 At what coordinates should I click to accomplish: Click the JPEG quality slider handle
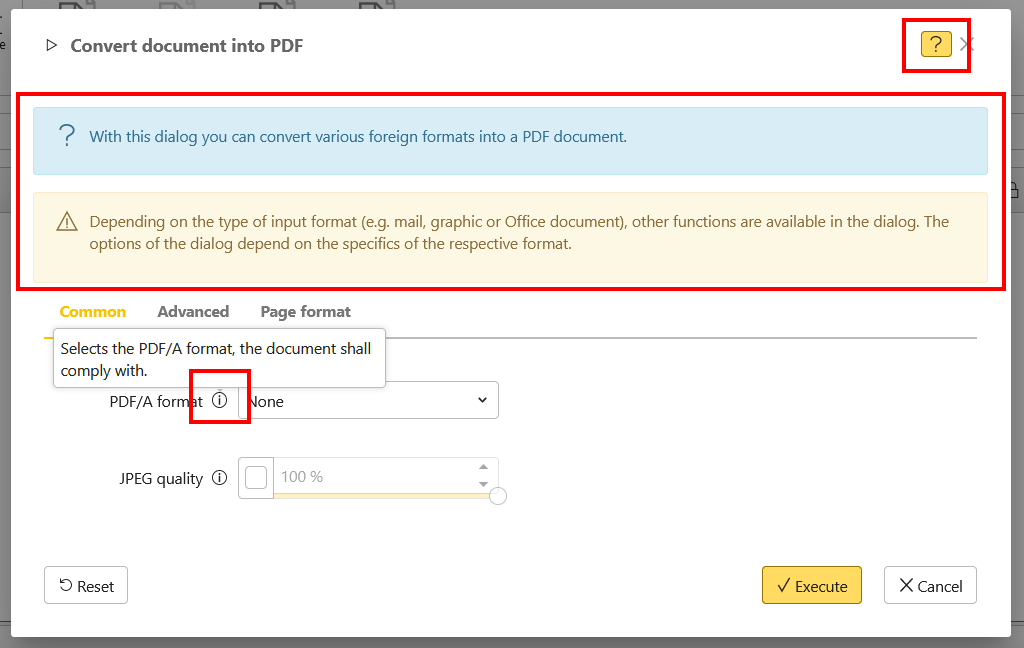[x=497, y=496]
